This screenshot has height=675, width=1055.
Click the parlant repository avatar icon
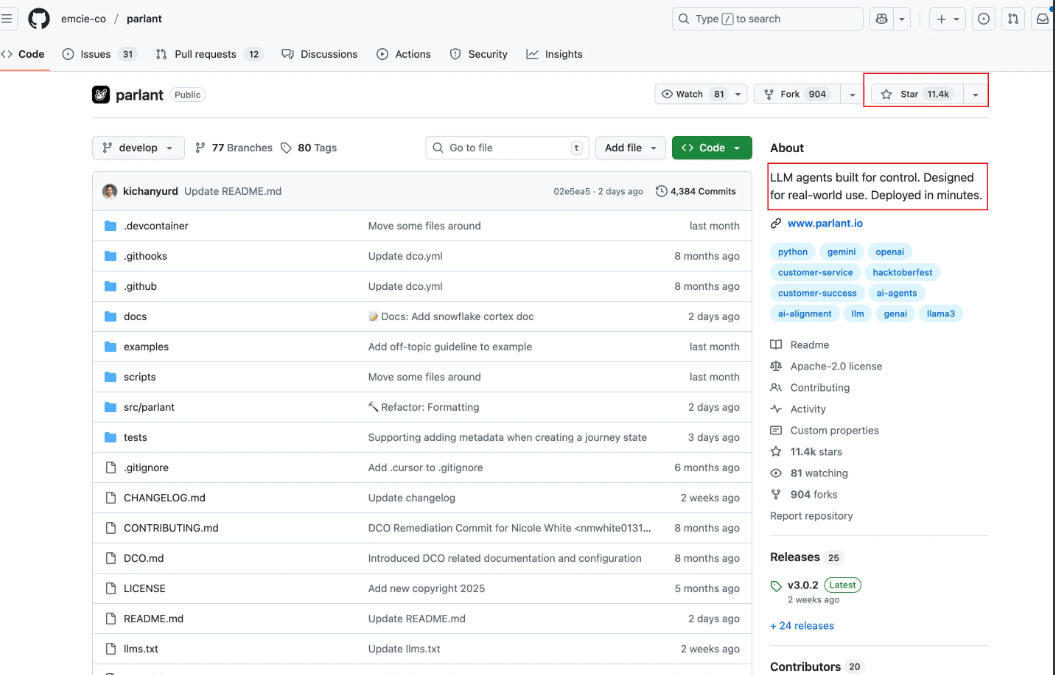coord(101,94)
